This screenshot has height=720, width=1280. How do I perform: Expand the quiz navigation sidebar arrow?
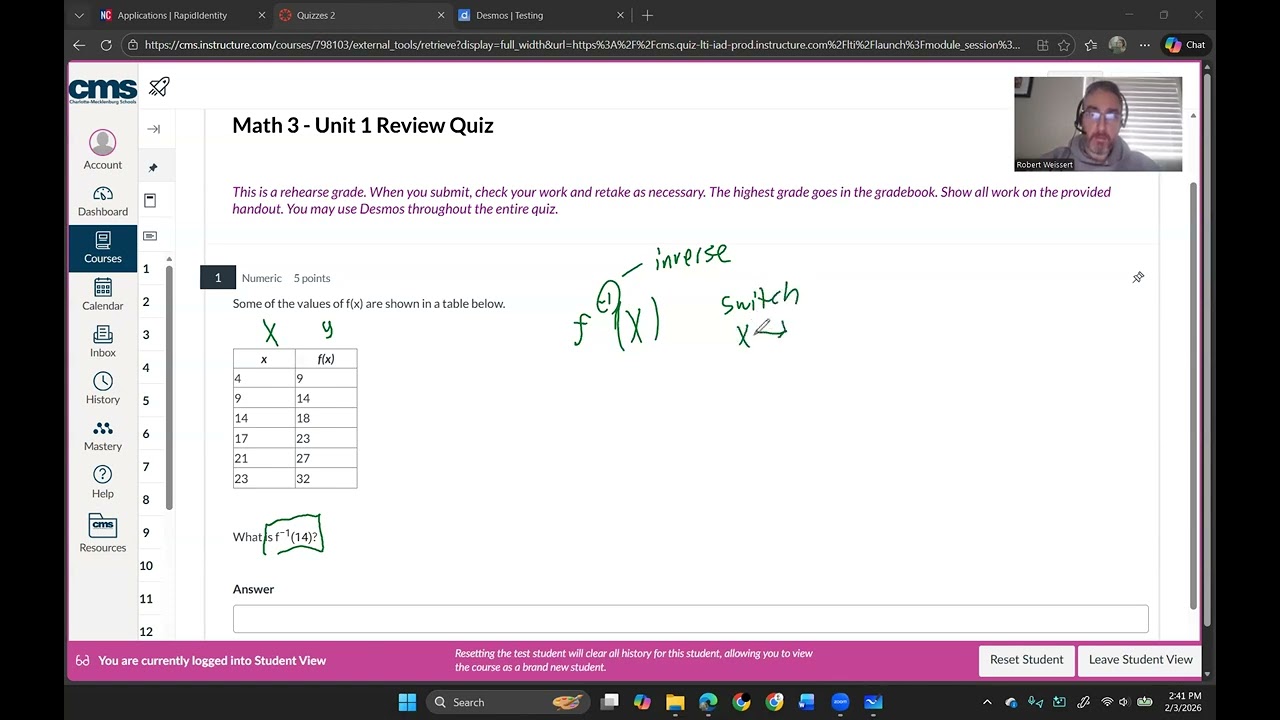click(x=153, y=129)
